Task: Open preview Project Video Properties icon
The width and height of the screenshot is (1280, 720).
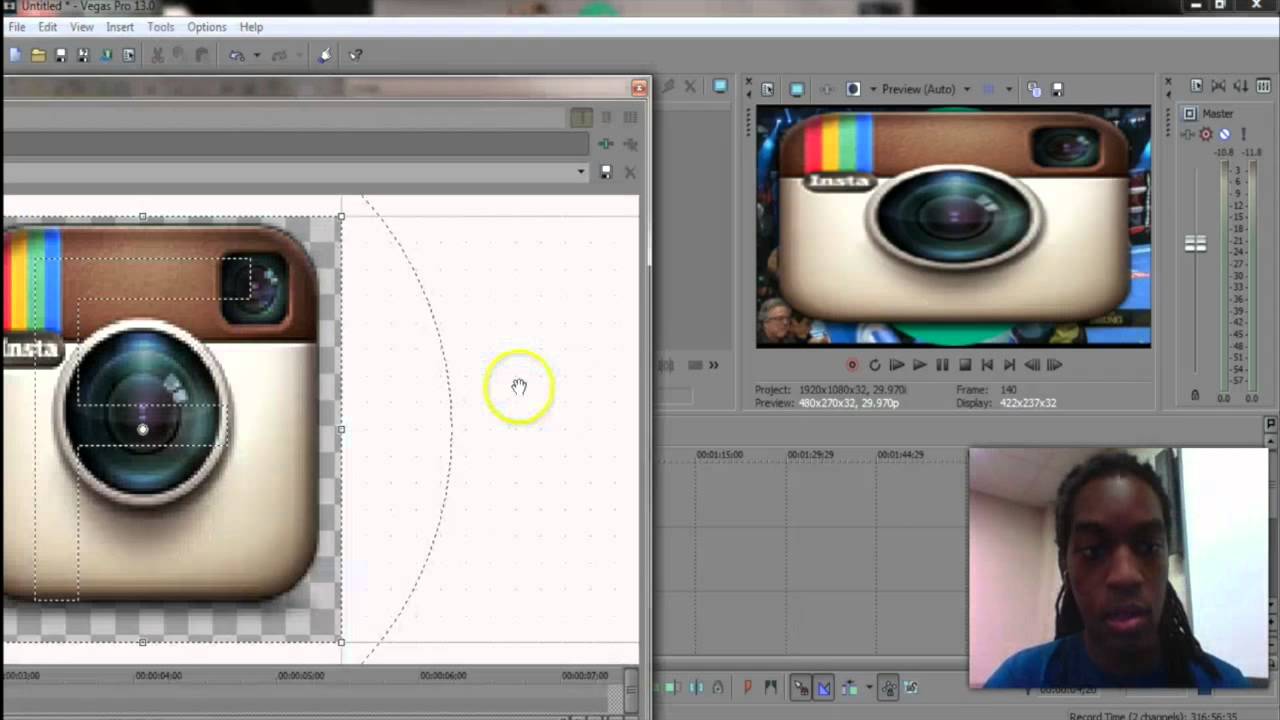Action: point(767,89)
